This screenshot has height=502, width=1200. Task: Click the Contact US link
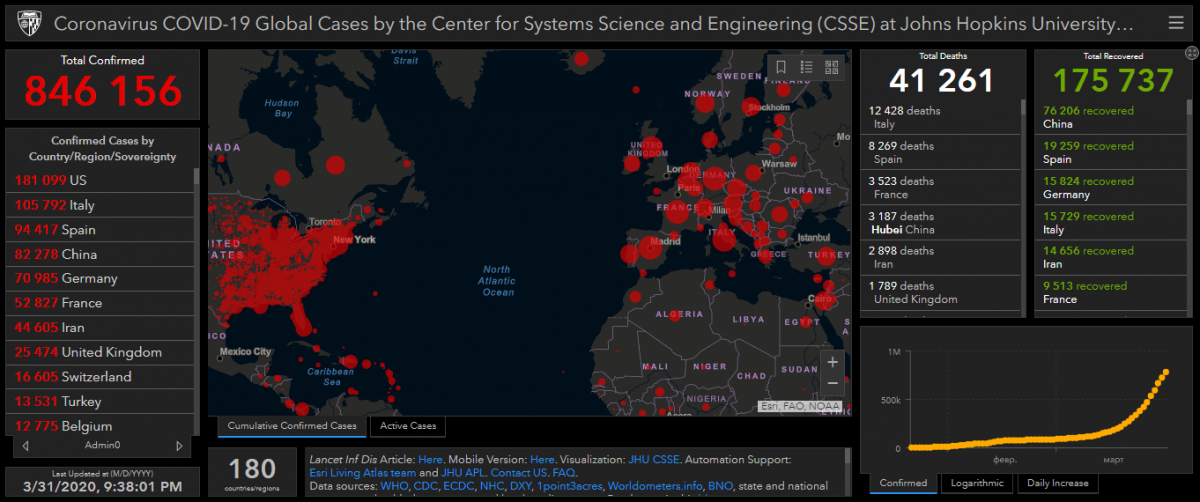518,472
